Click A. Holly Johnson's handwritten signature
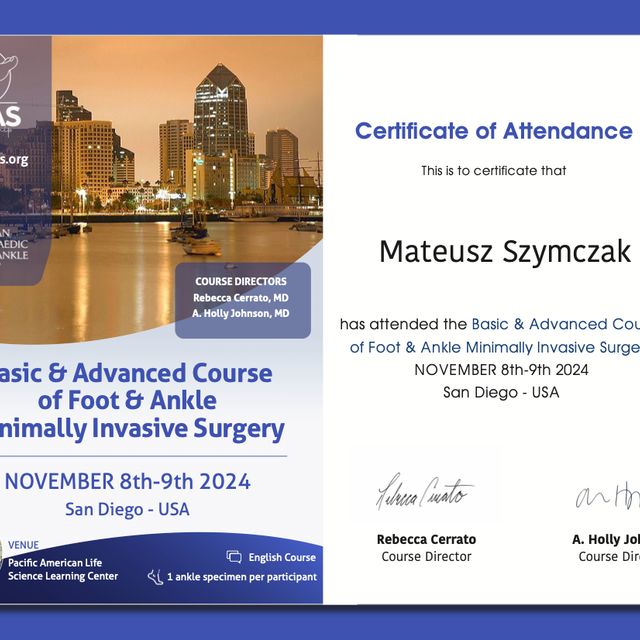Viewport: 640px width, 640px height. pos(608,496)
